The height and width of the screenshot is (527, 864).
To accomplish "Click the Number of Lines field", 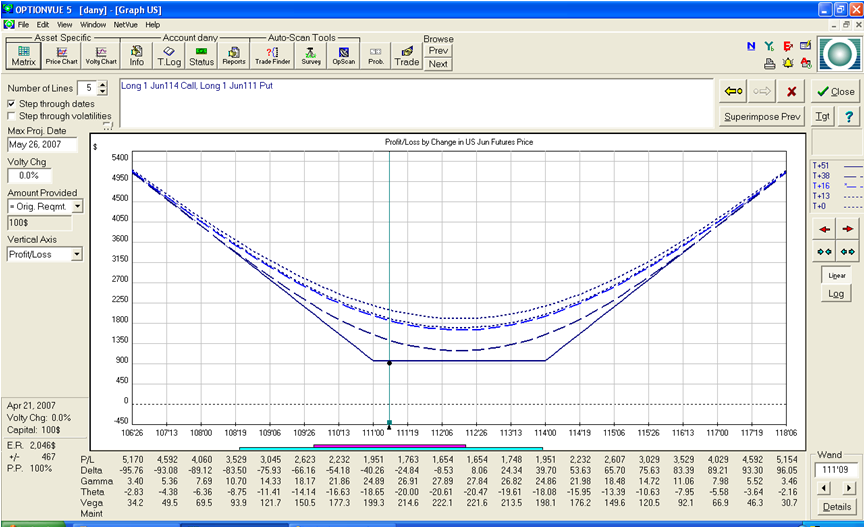I will pos(88,88).
